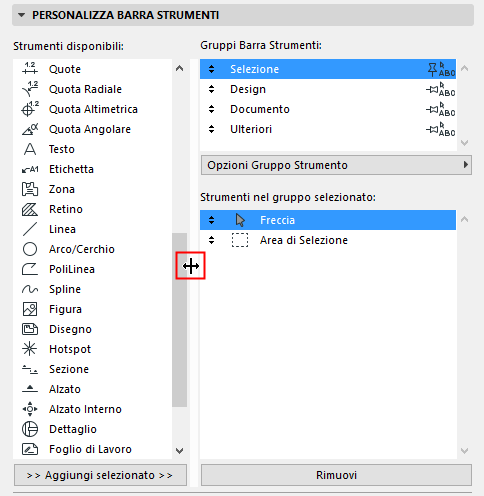Select the Quota Radiale tool icon
484x496 pixels.
30,89
